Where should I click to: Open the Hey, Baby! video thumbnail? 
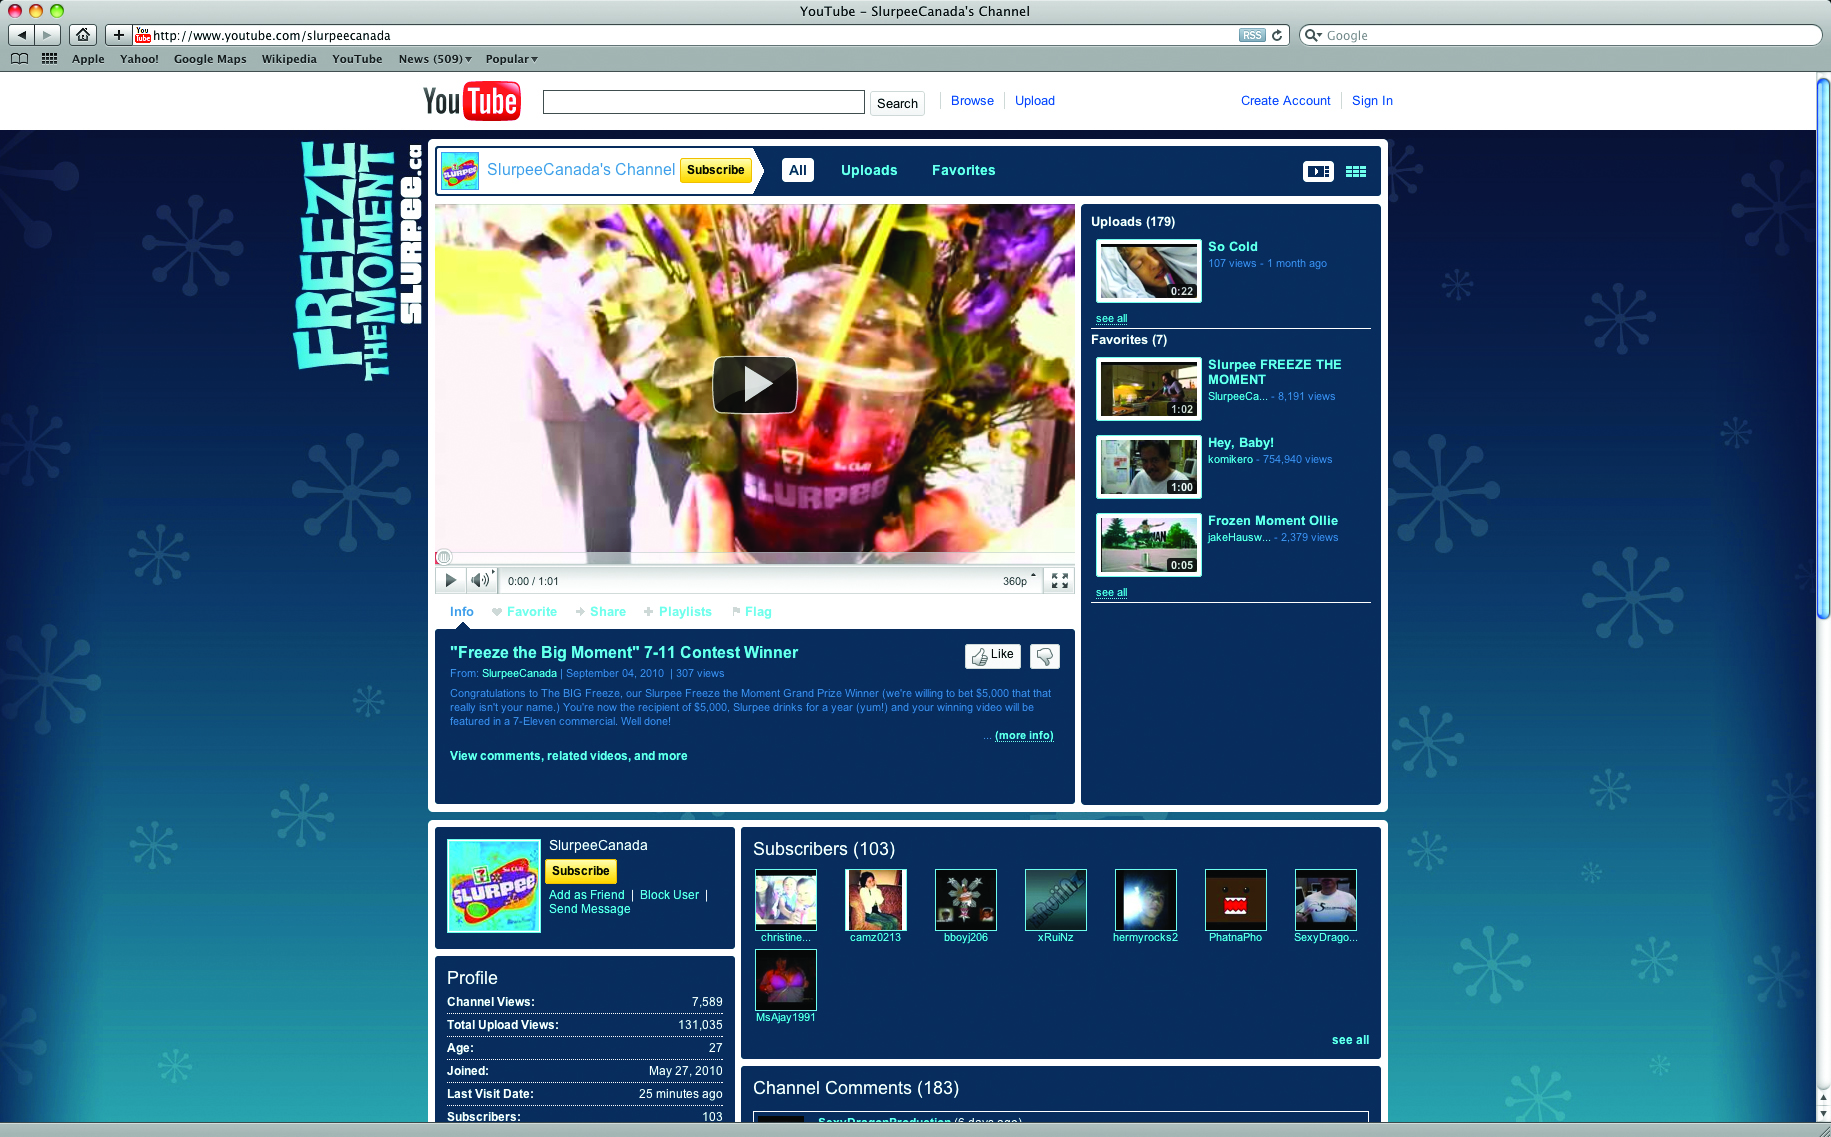click(1149, 467)
